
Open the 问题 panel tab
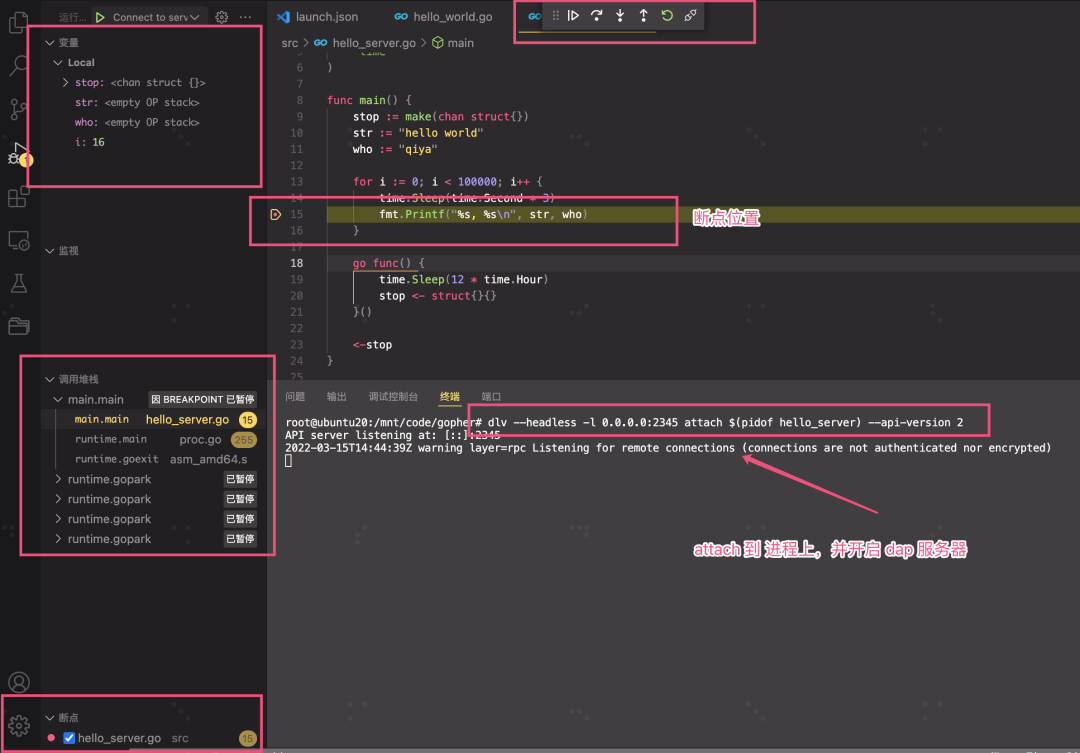pos(295,397)
